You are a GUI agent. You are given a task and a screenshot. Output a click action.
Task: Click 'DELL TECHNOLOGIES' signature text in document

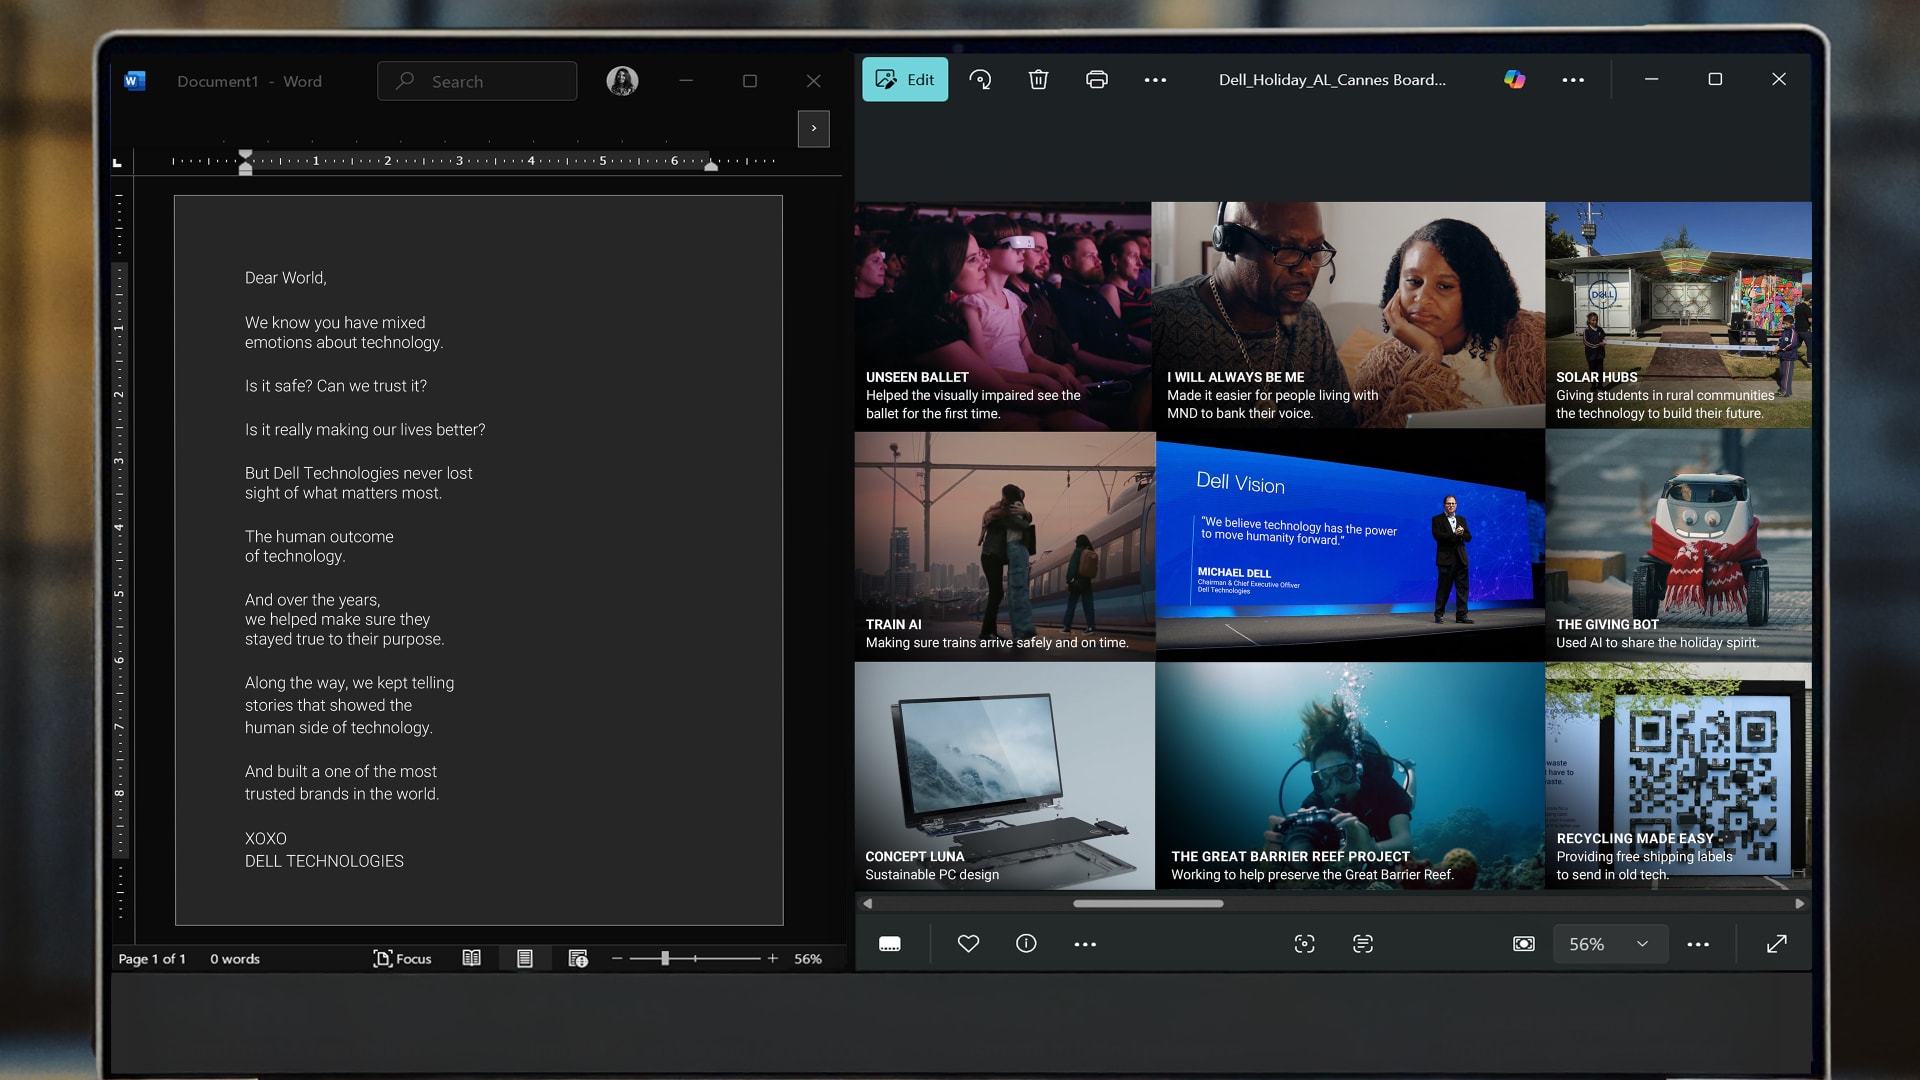click(x=324, y=861)
